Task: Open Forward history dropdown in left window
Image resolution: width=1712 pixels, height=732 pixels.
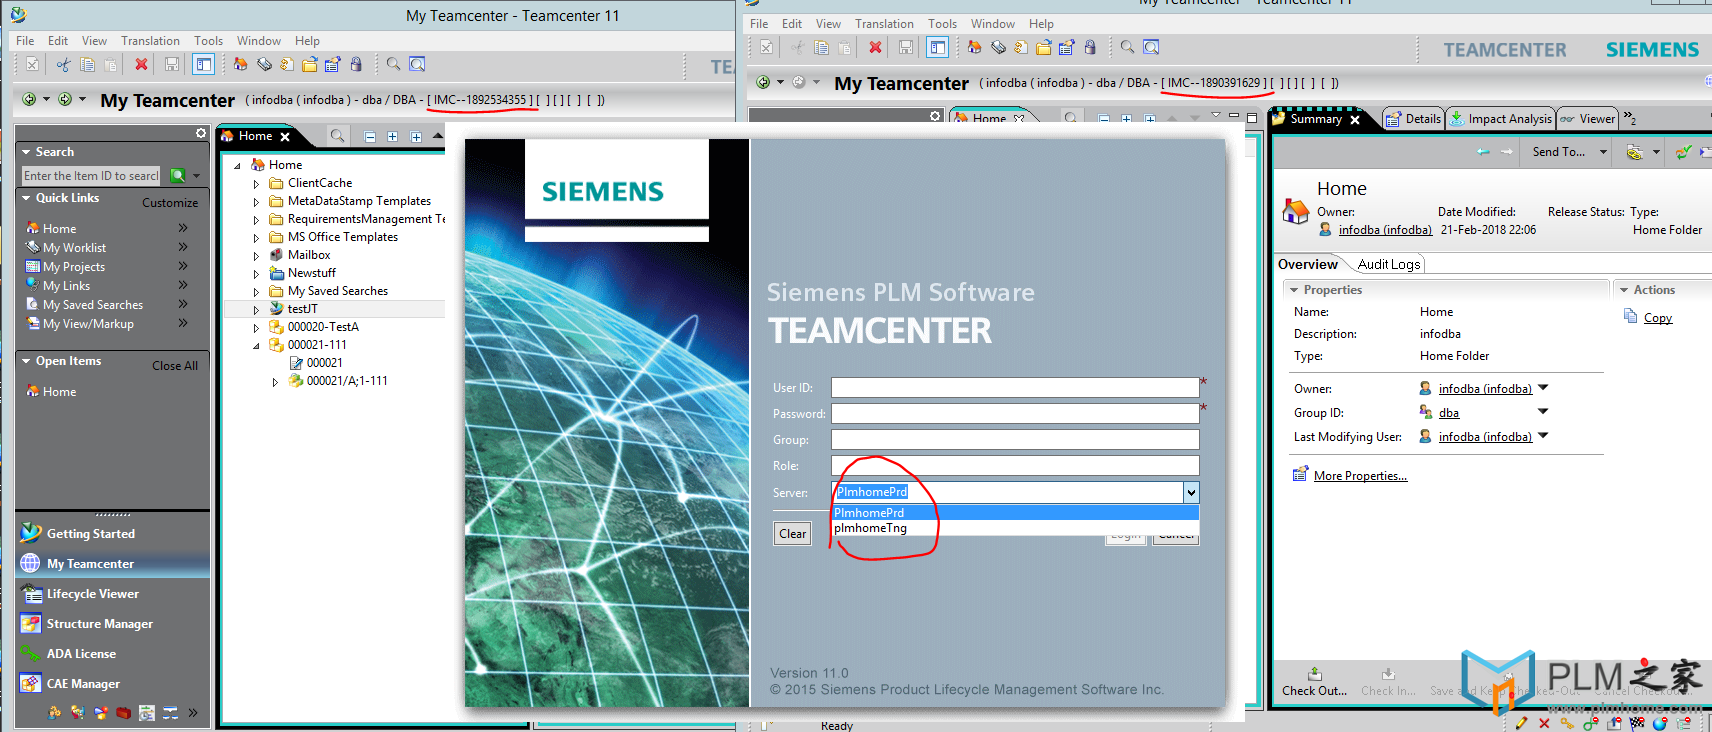Action: pyautogui.click(x=82, y=99)
